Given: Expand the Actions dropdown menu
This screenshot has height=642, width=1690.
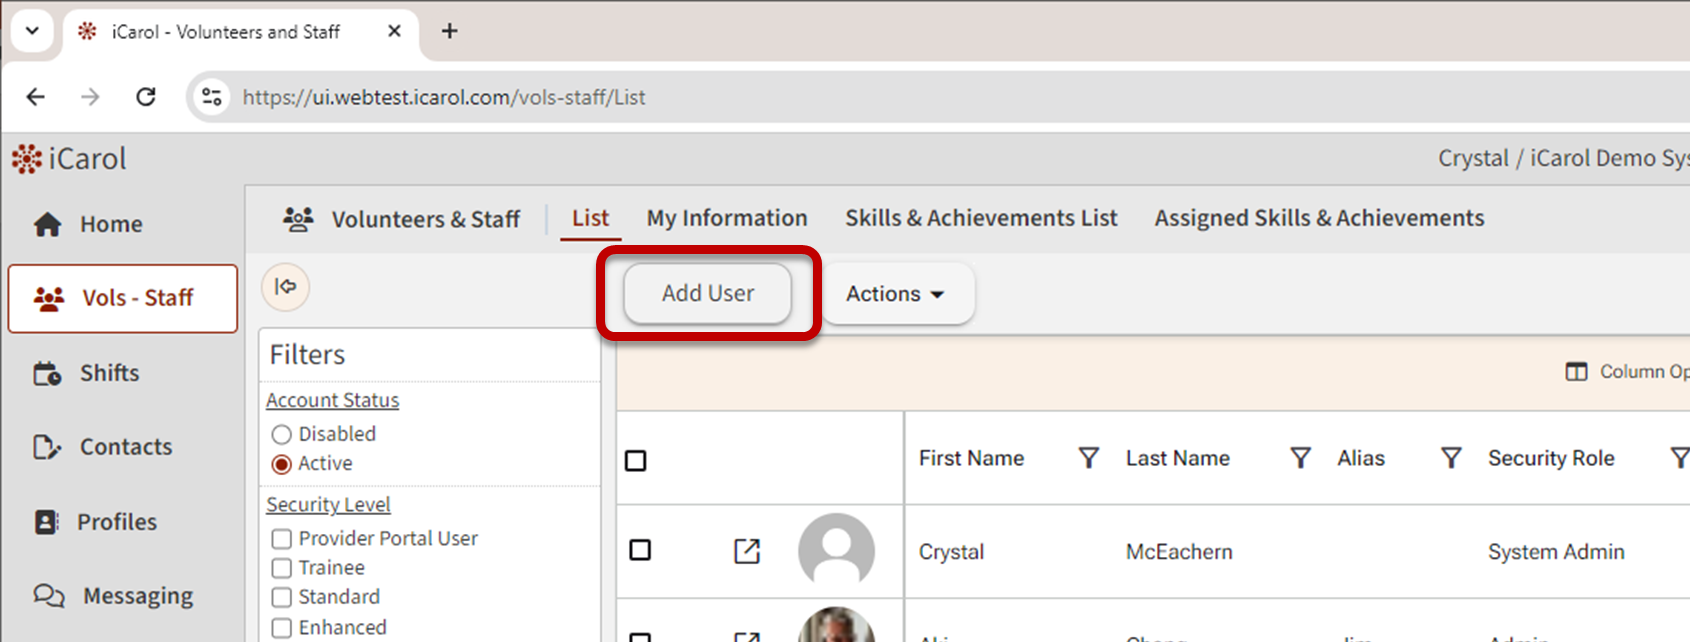Looking at the screenshot, I should click(x=896, y=294).
